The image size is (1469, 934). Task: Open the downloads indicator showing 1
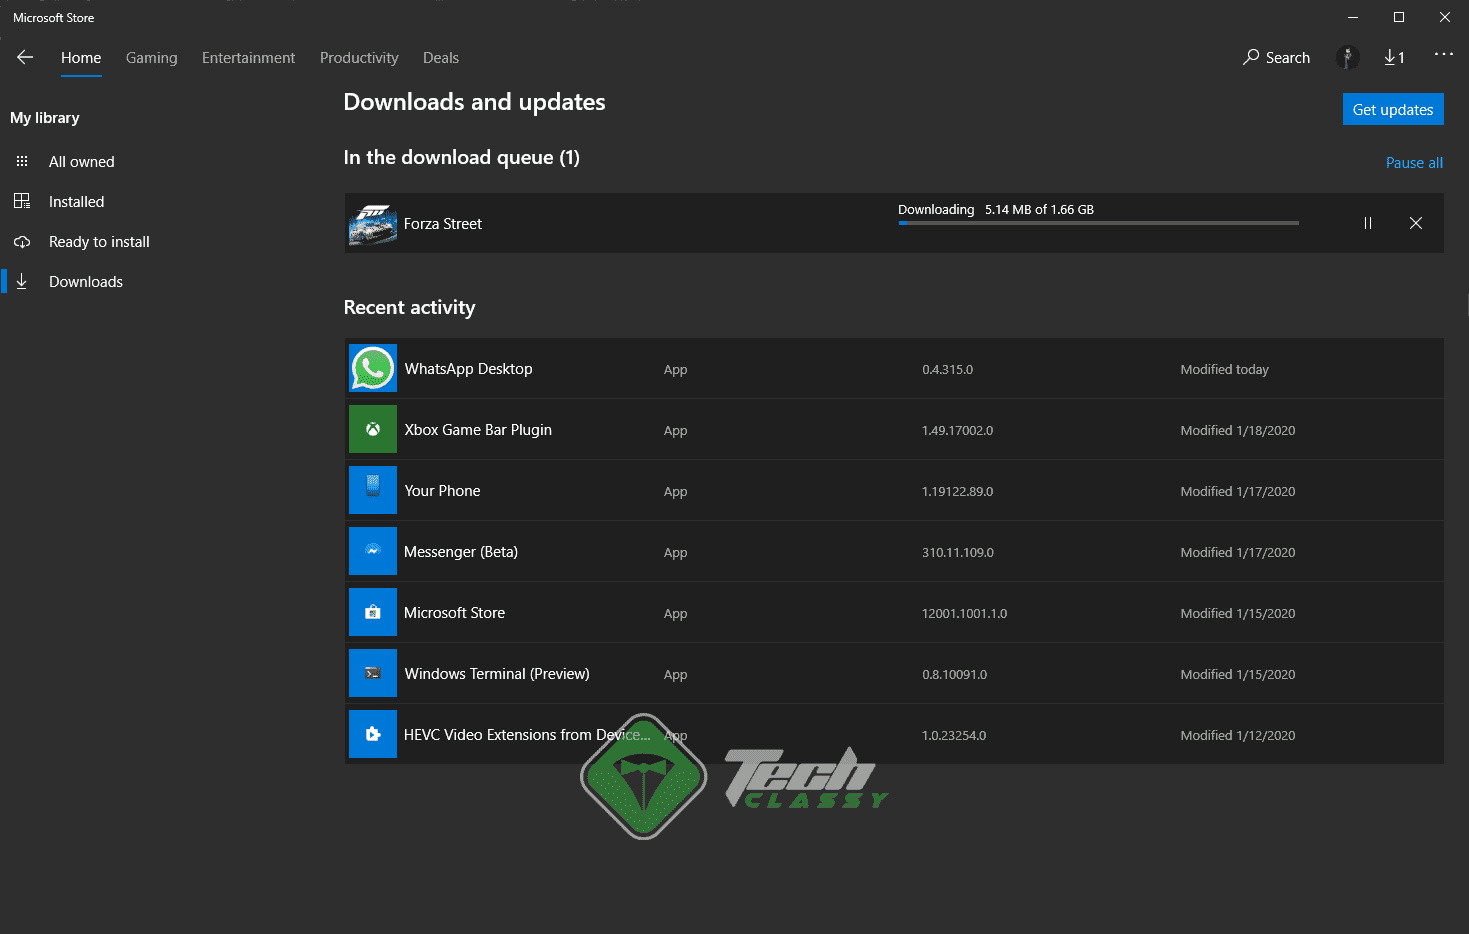click(1395, 57)
